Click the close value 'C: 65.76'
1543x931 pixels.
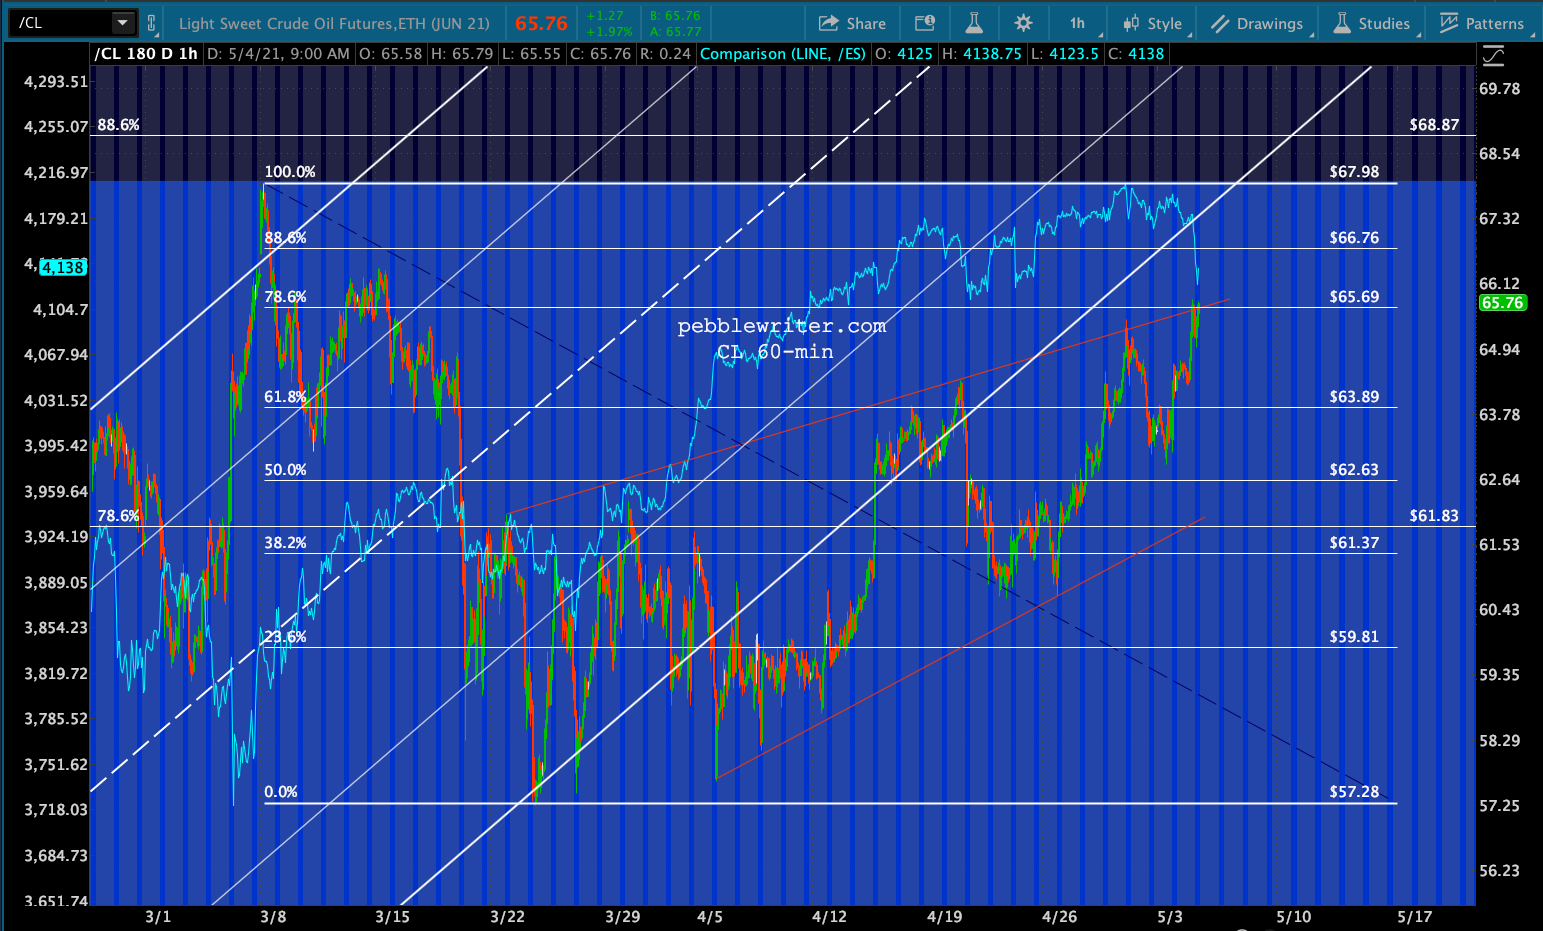(599, 54)
